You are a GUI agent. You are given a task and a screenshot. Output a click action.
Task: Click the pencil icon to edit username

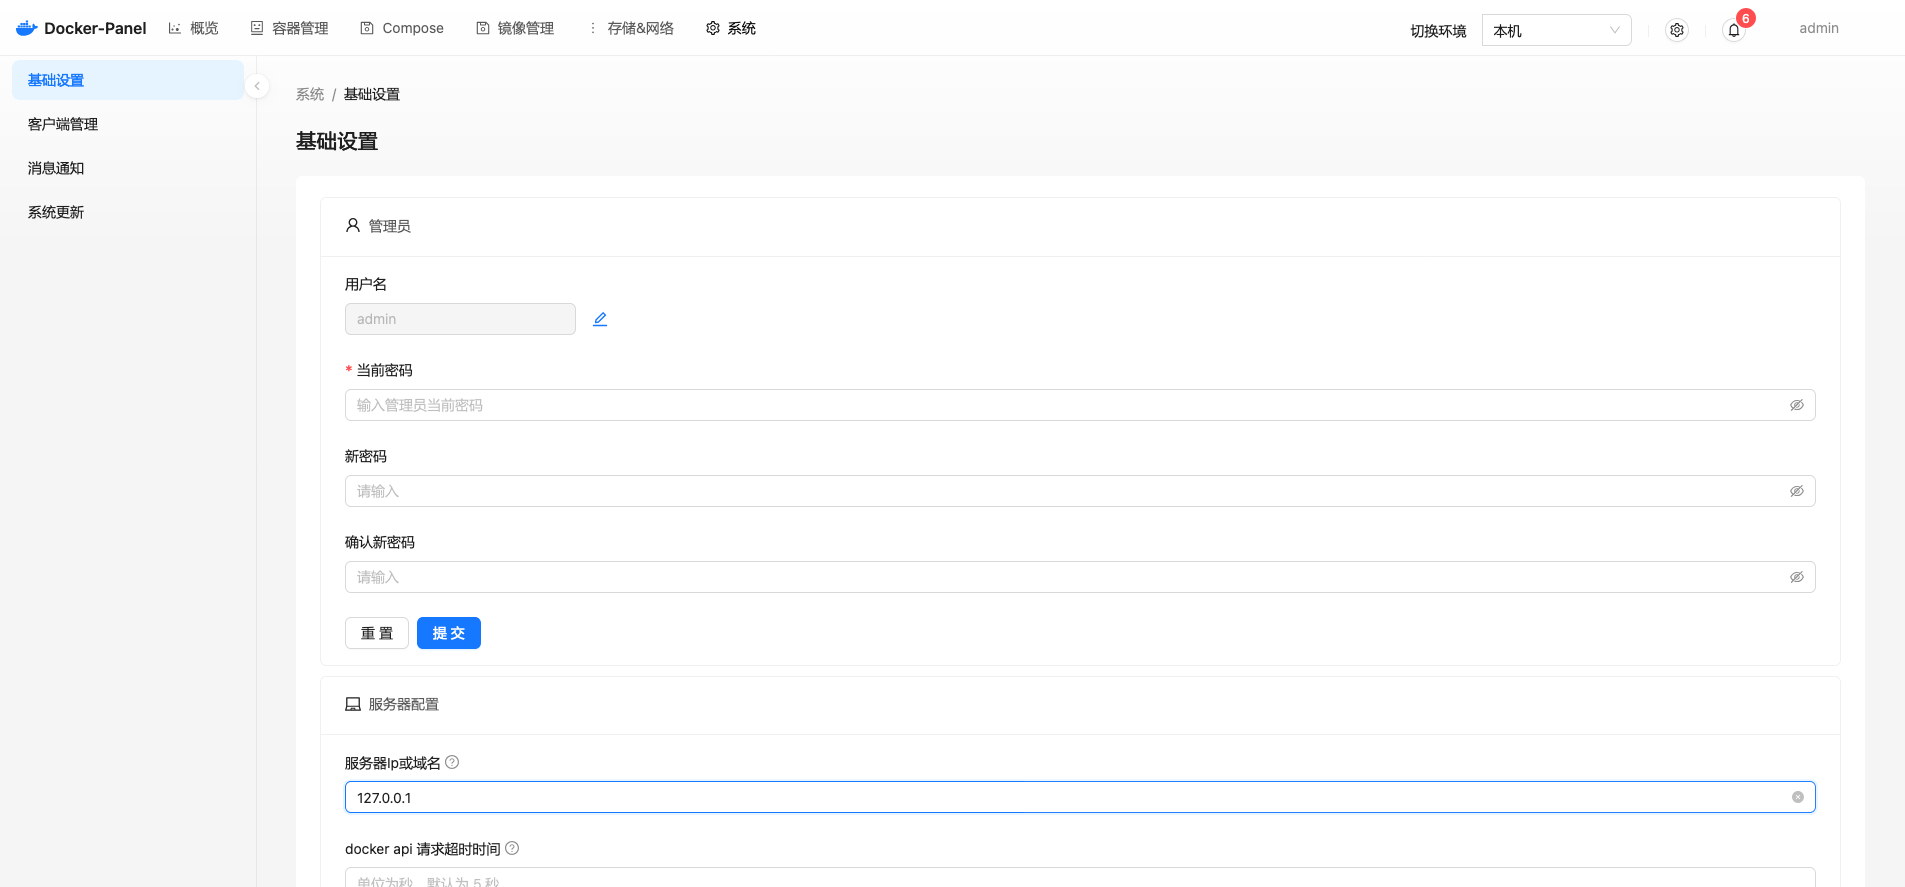click(600, 319)
